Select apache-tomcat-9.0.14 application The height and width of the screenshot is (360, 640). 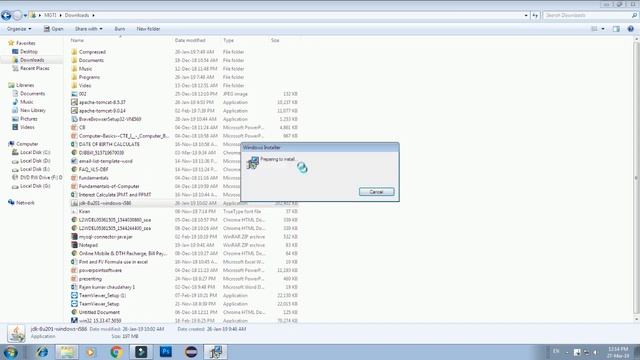[x=102, y=111]
